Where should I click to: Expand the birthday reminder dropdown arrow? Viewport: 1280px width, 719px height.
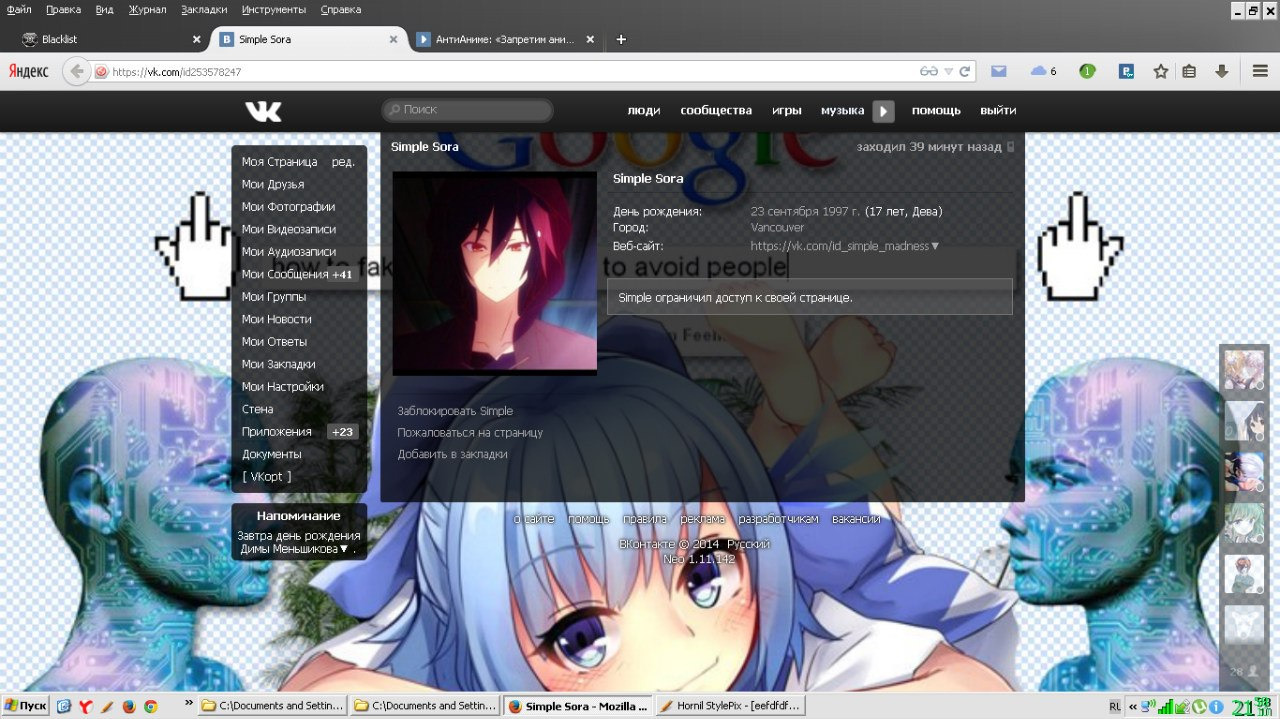(344, 549)
